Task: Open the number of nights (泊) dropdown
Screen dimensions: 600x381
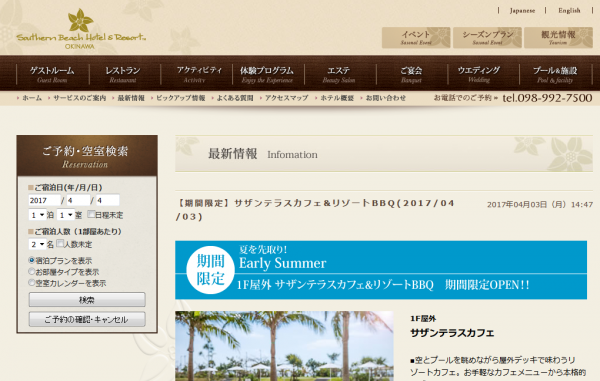Action: [38, 215]
